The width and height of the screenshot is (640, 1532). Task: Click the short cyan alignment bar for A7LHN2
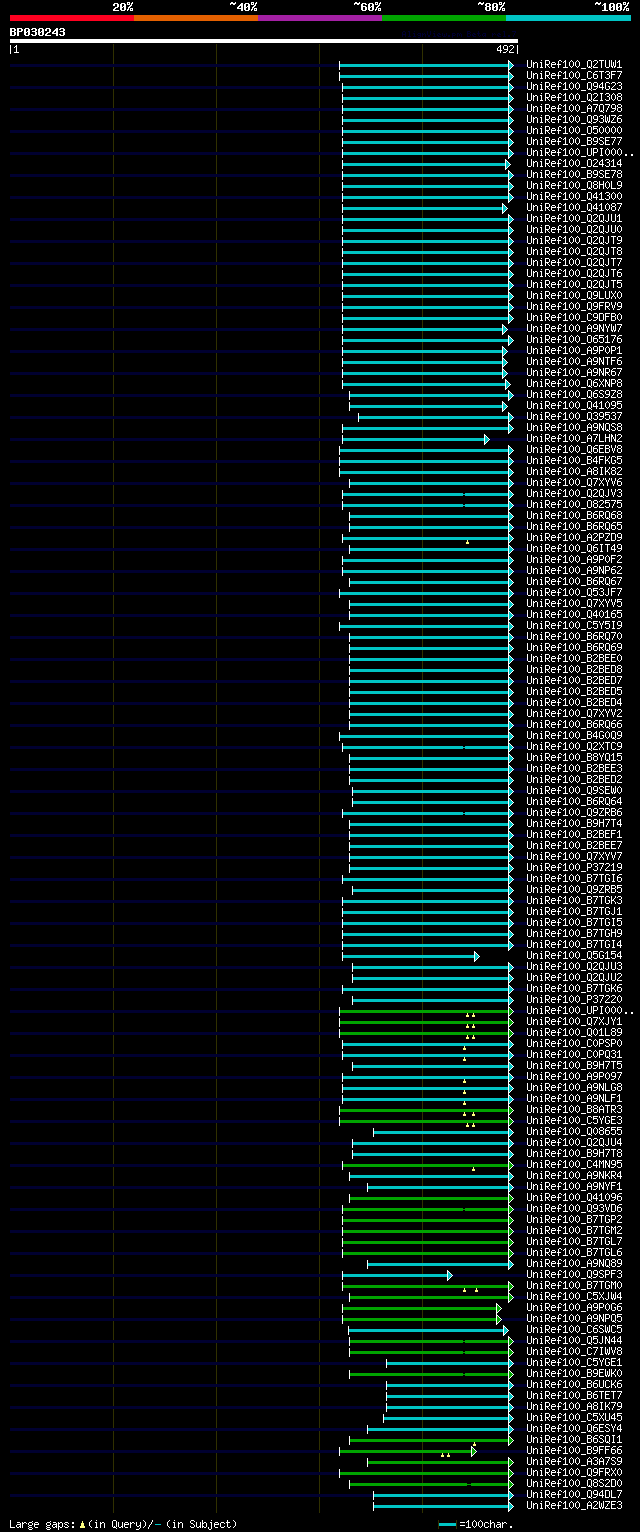[x=415, y=439]
